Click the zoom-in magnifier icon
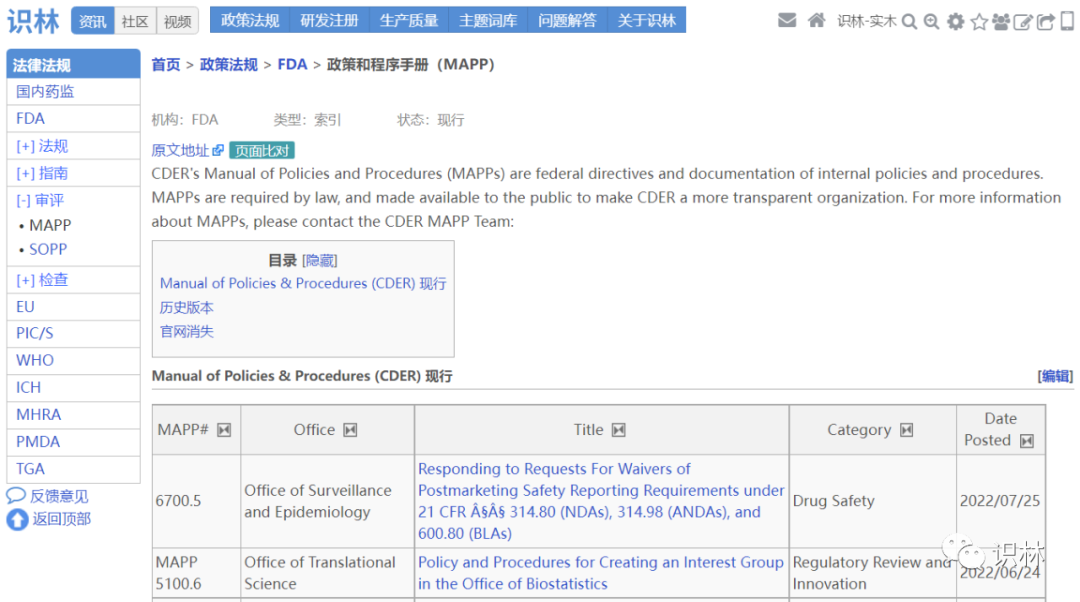 click(x=931, y=21)
